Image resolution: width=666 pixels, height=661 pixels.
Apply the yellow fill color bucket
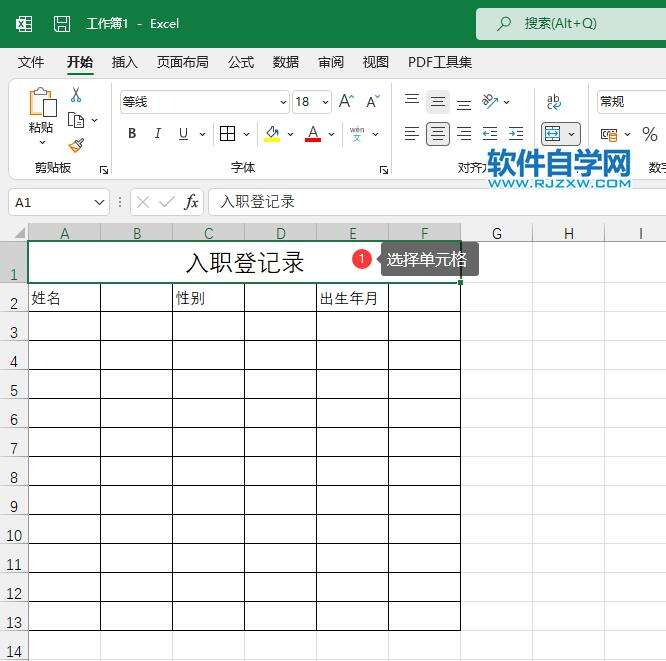(272, 134)
